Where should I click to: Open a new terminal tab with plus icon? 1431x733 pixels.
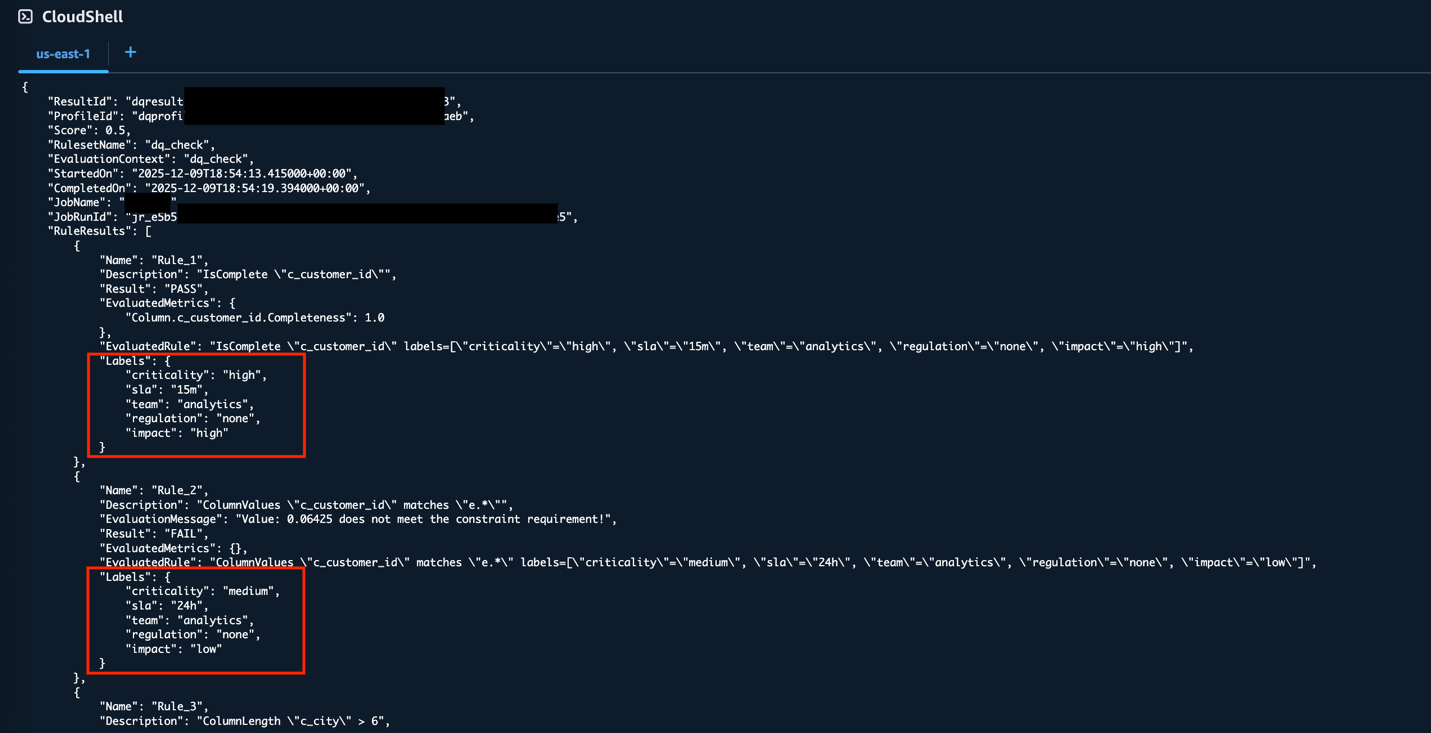pyautogui.click(x=130, y=53)
